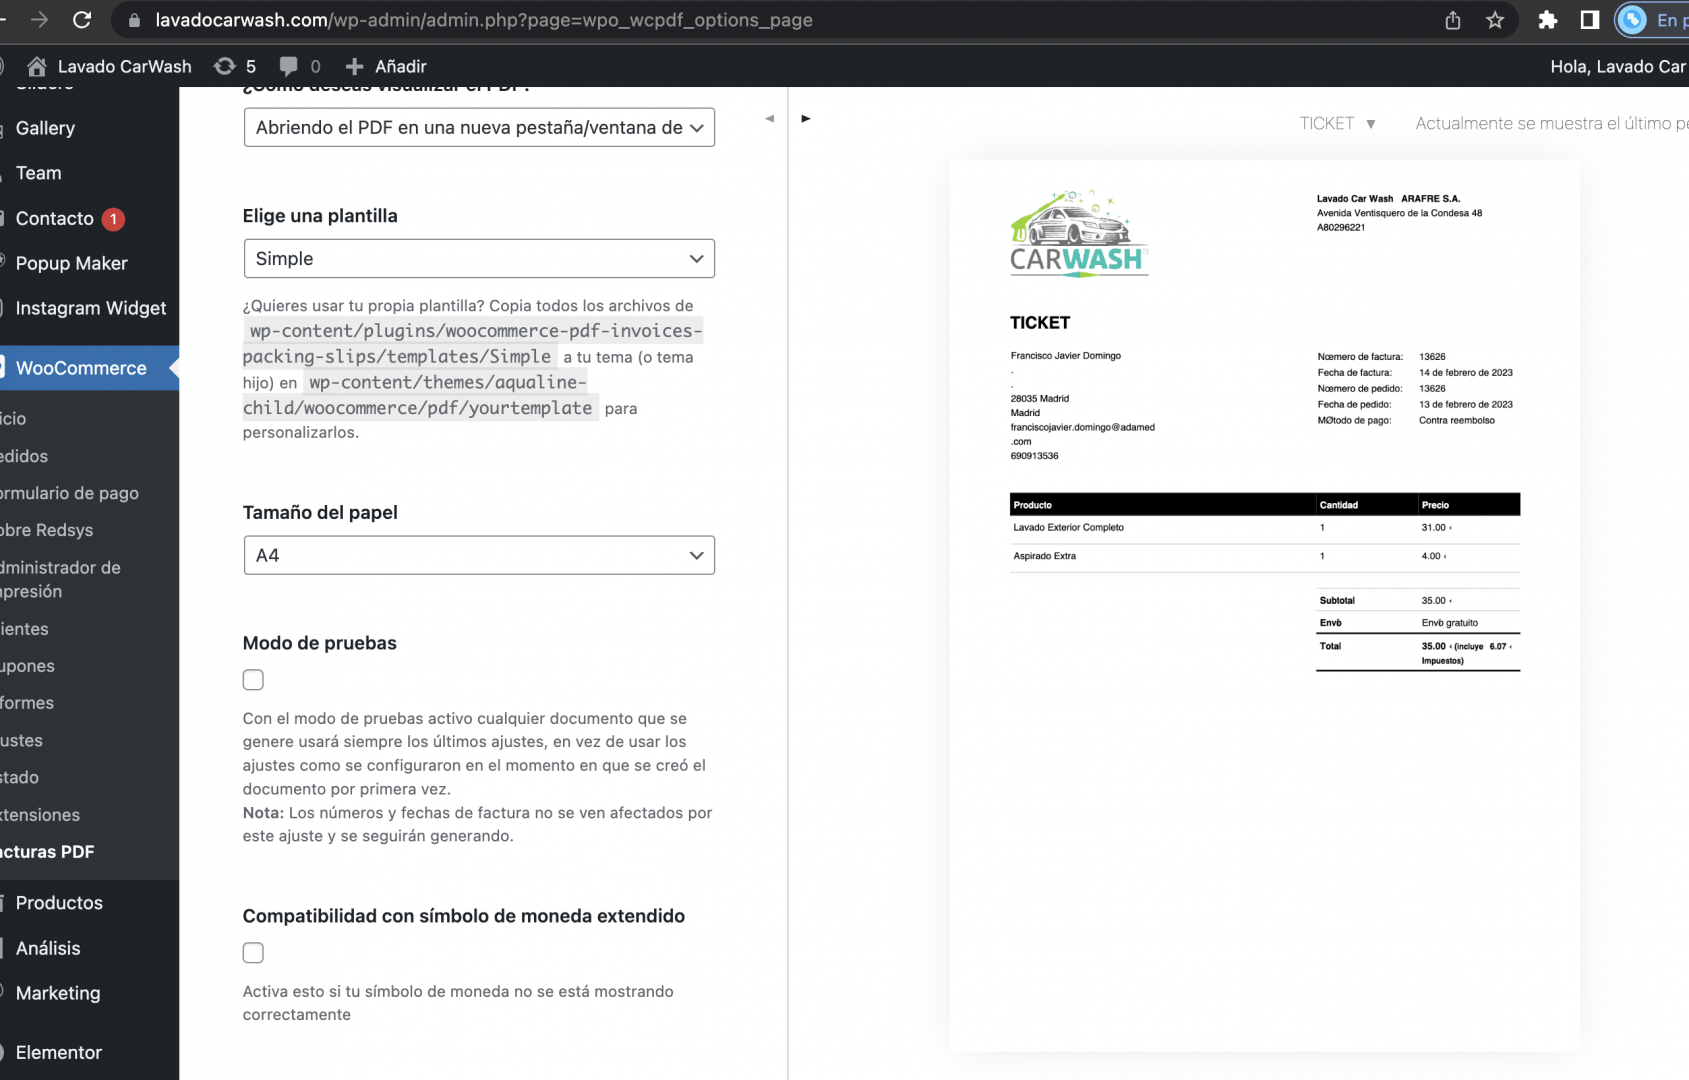Image resolution: width=1689 pixels, height=1080 pixels.
Task: Click the CarWash logo in ticket preview
Action: coord(1079,233)
